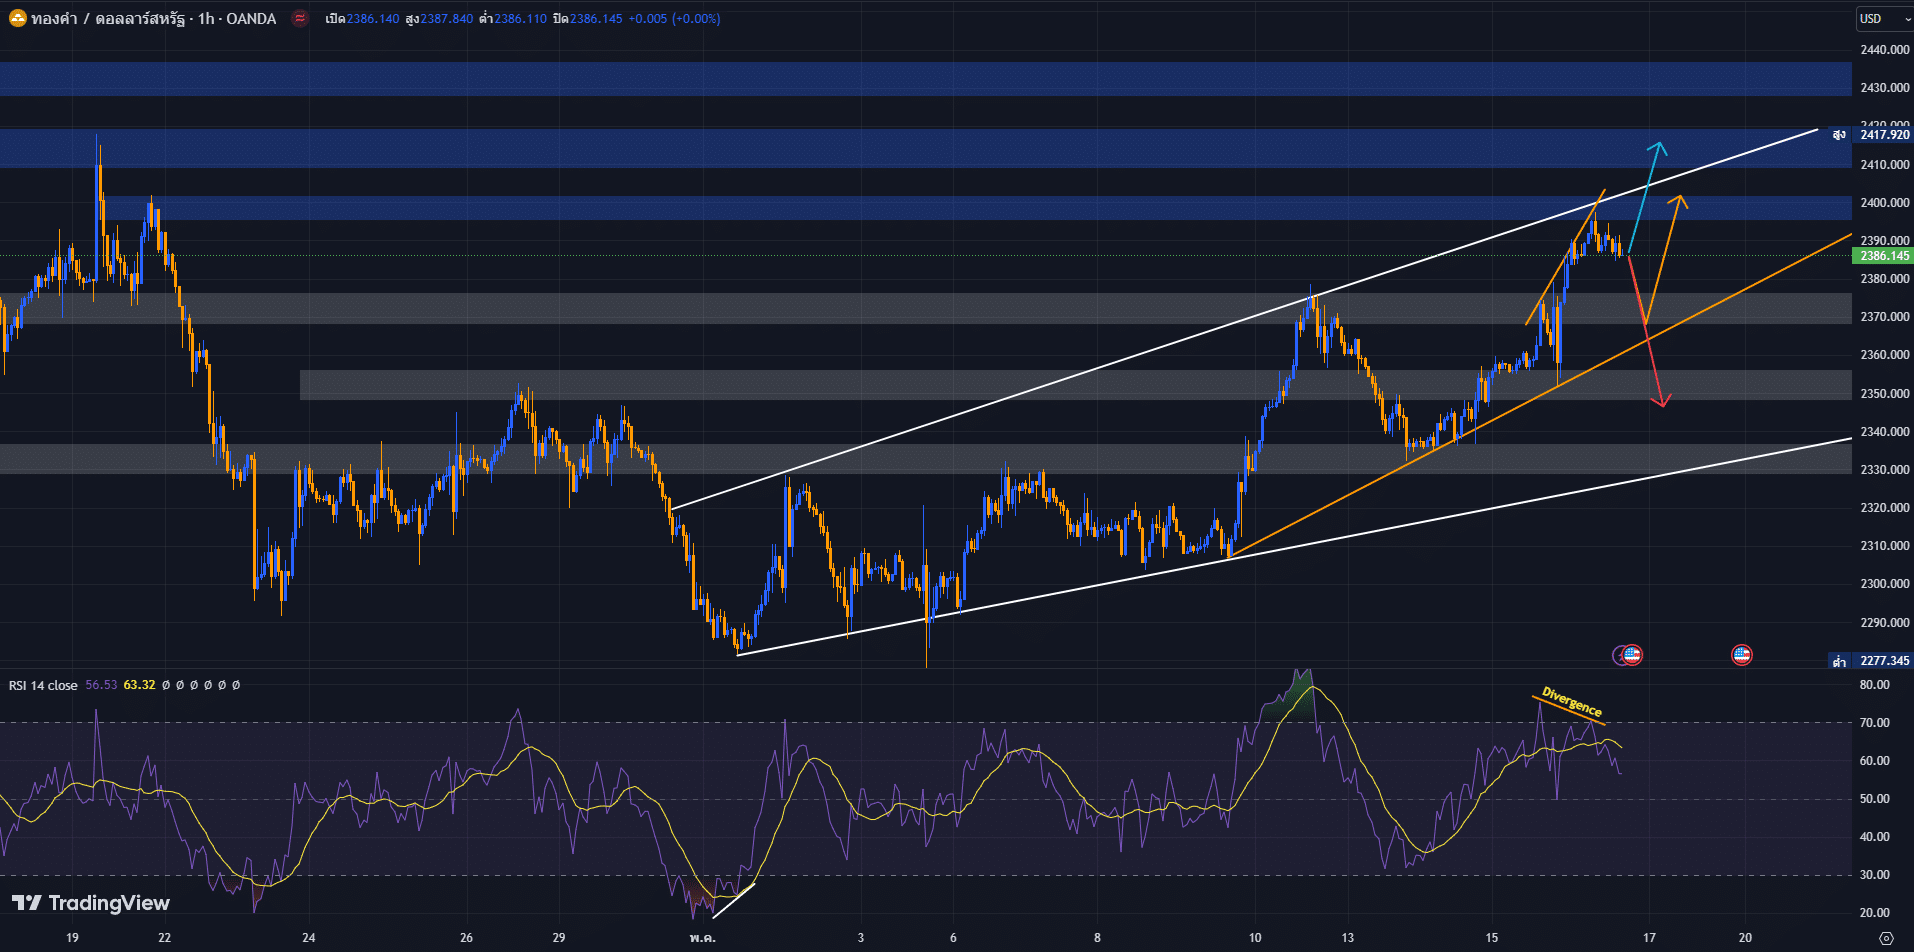Viewport: 1914px width, 952px height.
Task: Click date 22 on the time axis
Action: point(164,938)
